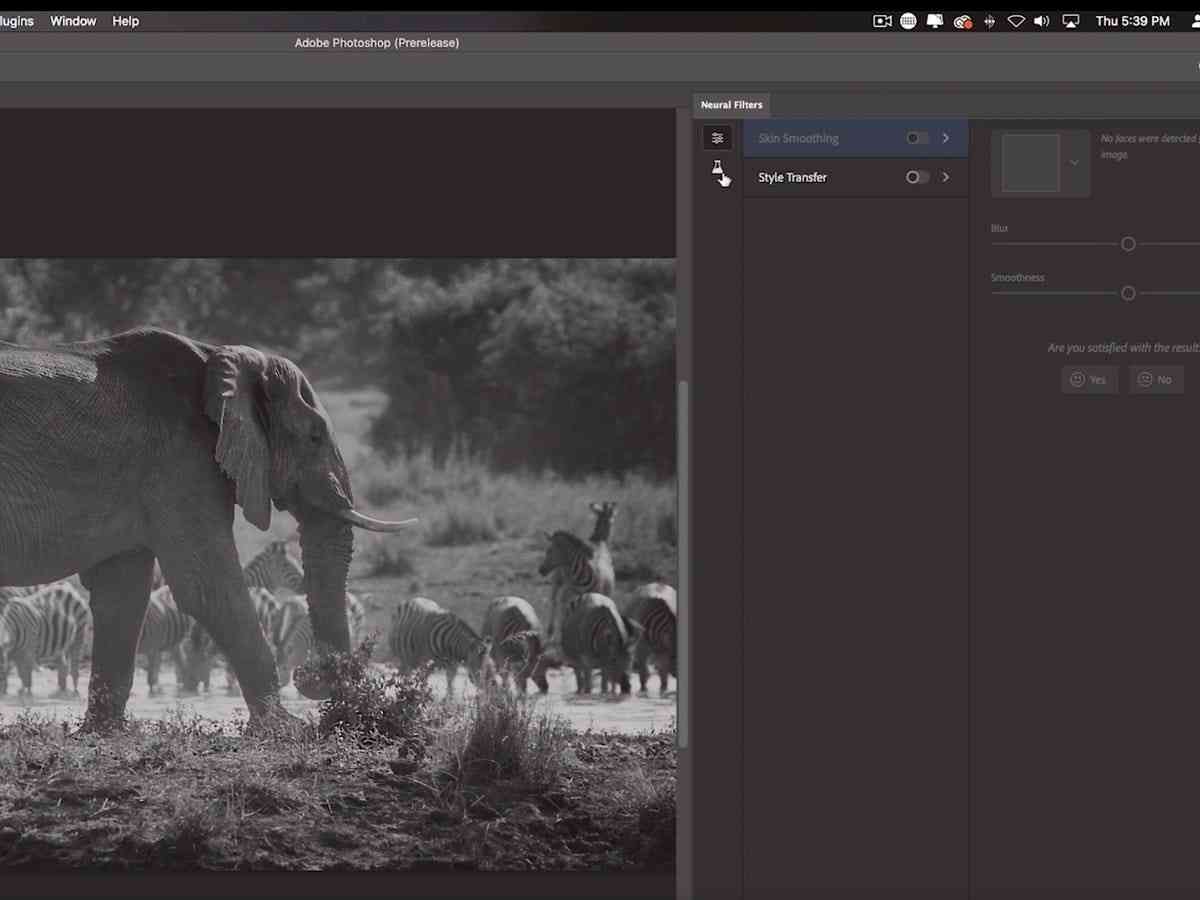
Task: Click the screen recording camera icon
Action: 882,21
